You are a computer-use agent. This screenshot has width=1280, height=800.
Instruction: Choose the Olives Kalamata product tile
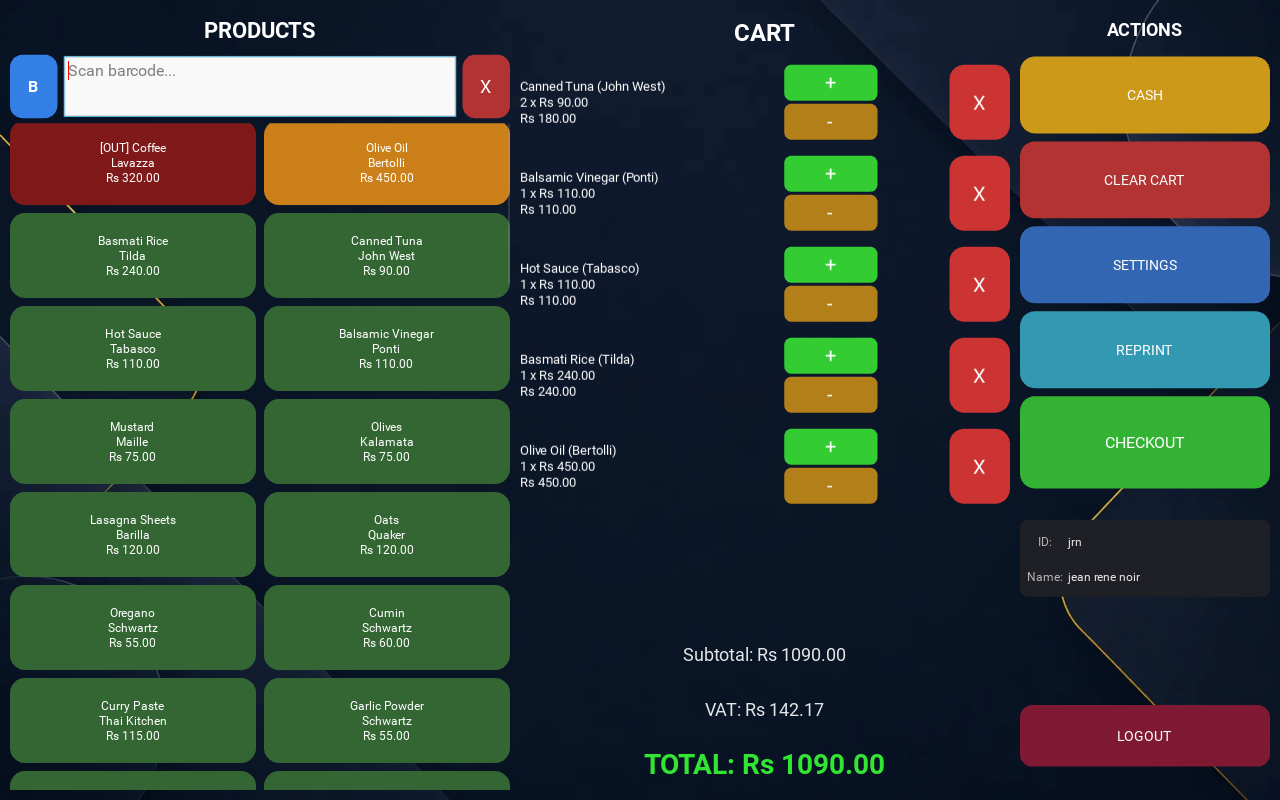[x=387, y=442]
